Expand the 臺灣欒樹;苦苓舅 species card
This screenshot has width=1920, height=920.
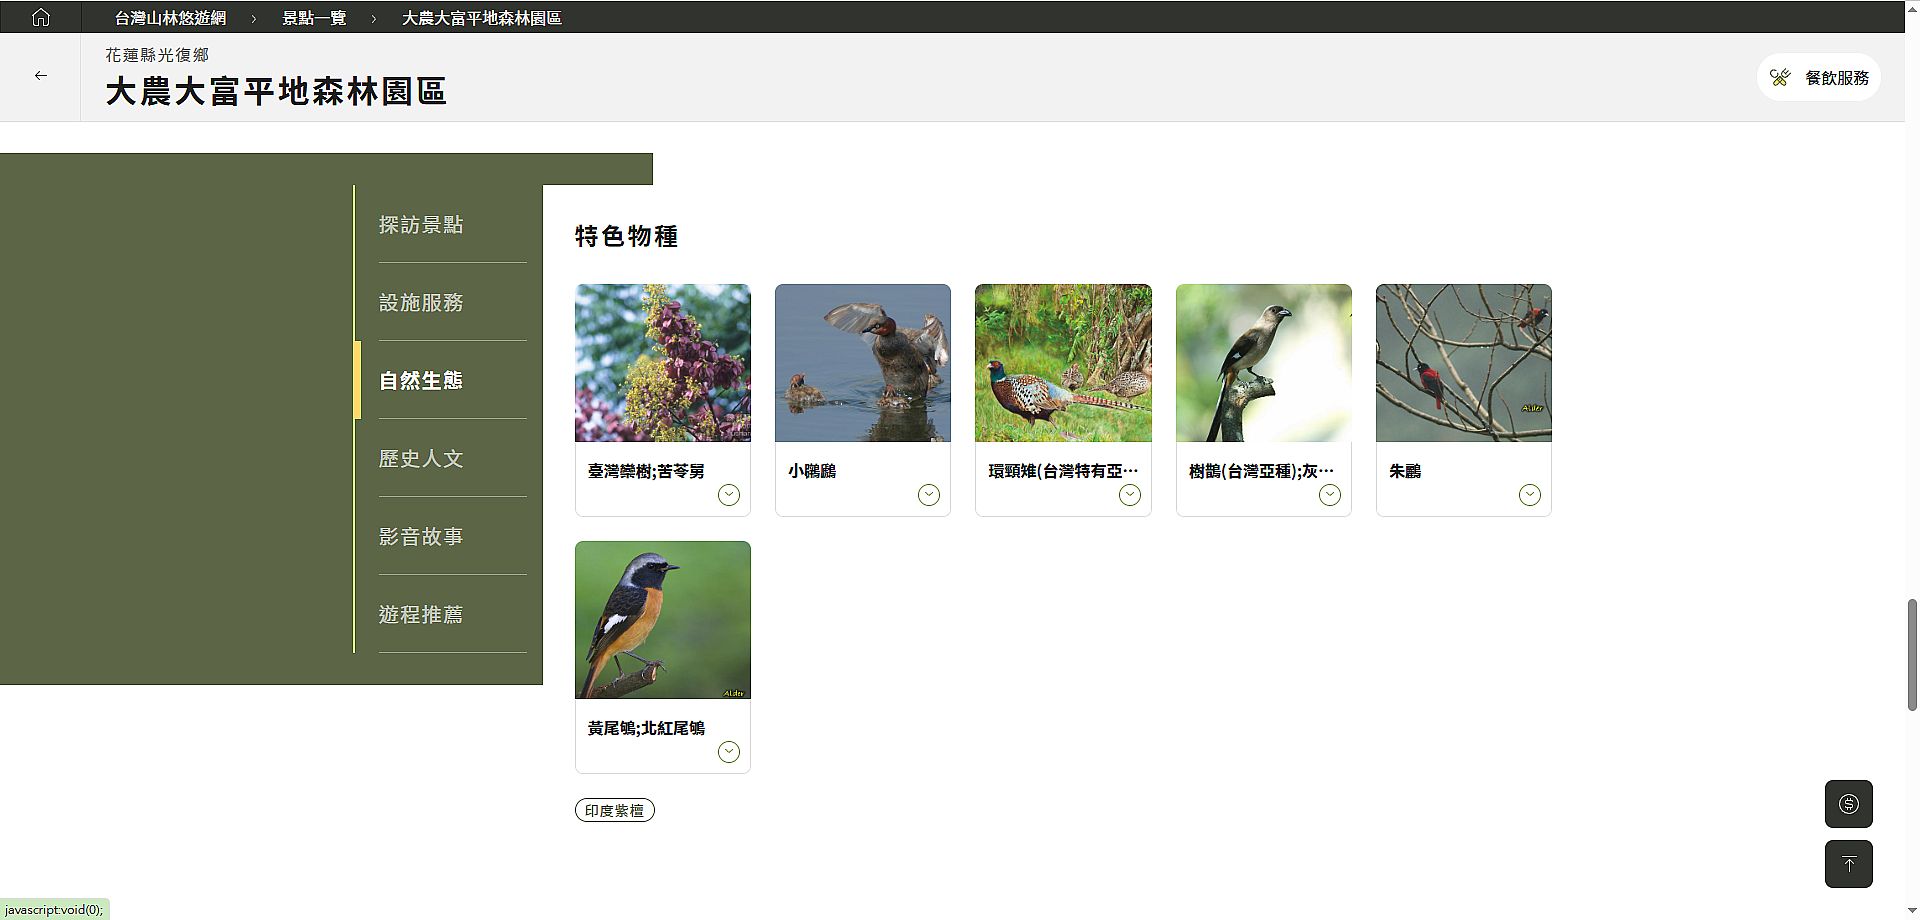[x=728, y=495]
